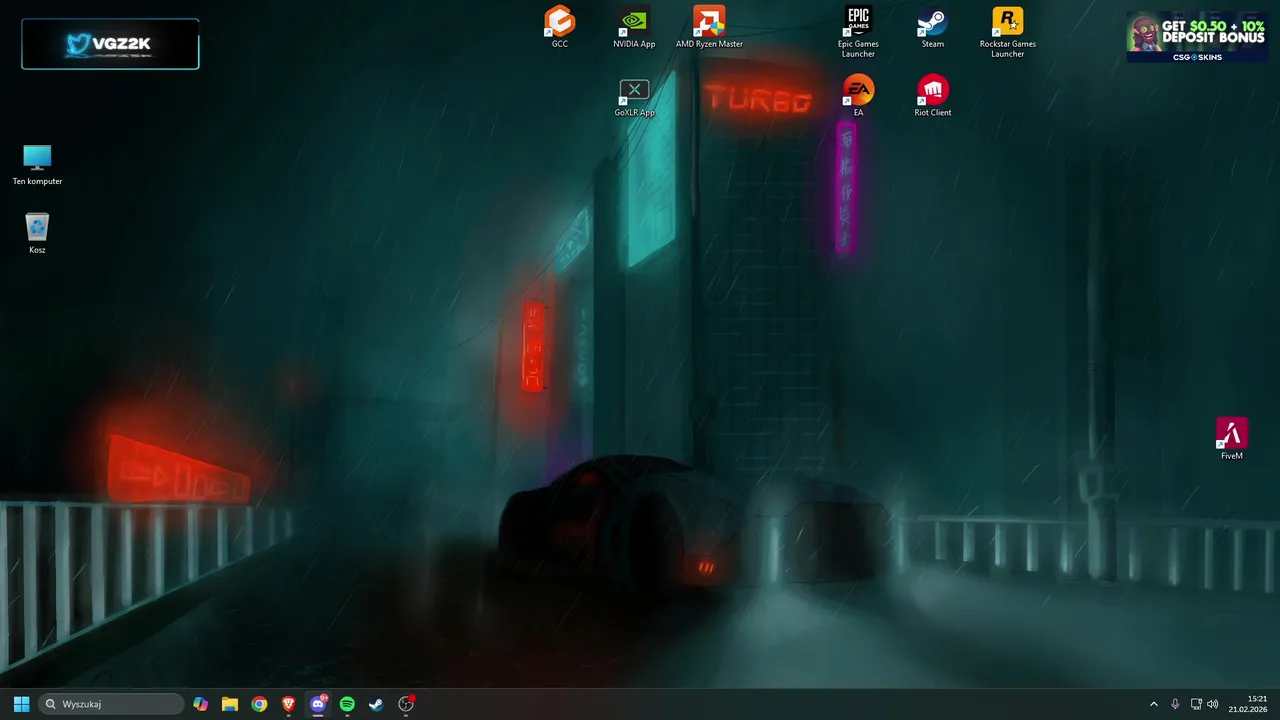
Task: Select the Kosz recycle bin icon
Action: click(x=37, y=233)
